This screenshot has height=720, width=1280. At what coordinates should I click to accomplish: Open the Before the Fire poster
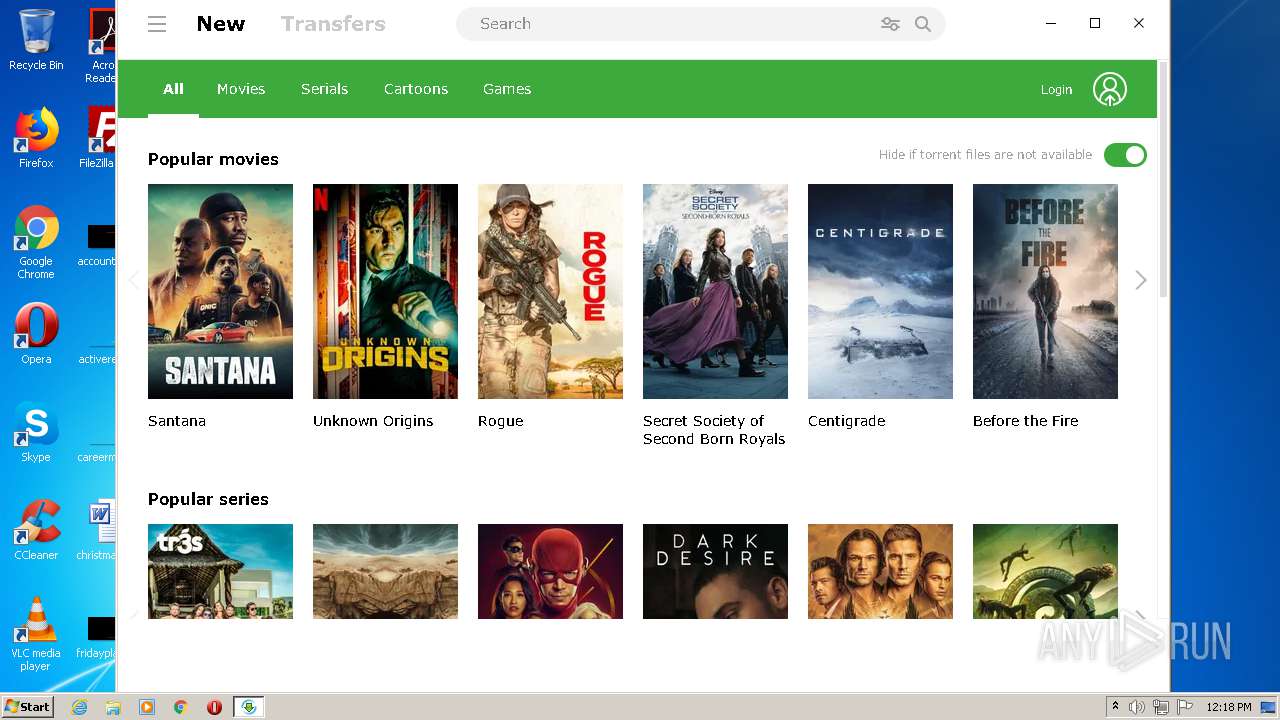pyautogui.click(x=1045, y=291)
